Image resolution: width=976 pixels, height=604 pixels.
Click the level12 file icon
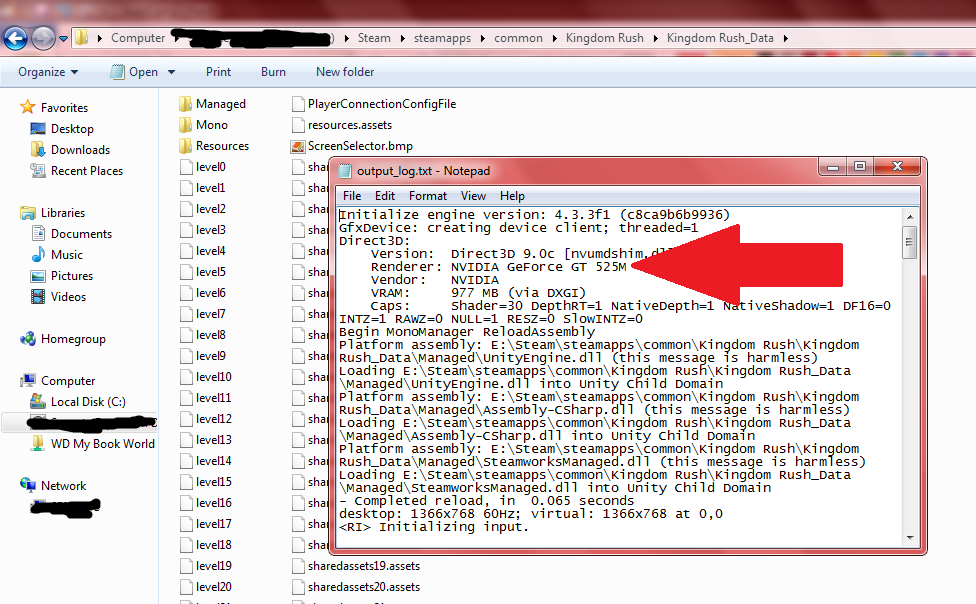click(x=185, y=419)
